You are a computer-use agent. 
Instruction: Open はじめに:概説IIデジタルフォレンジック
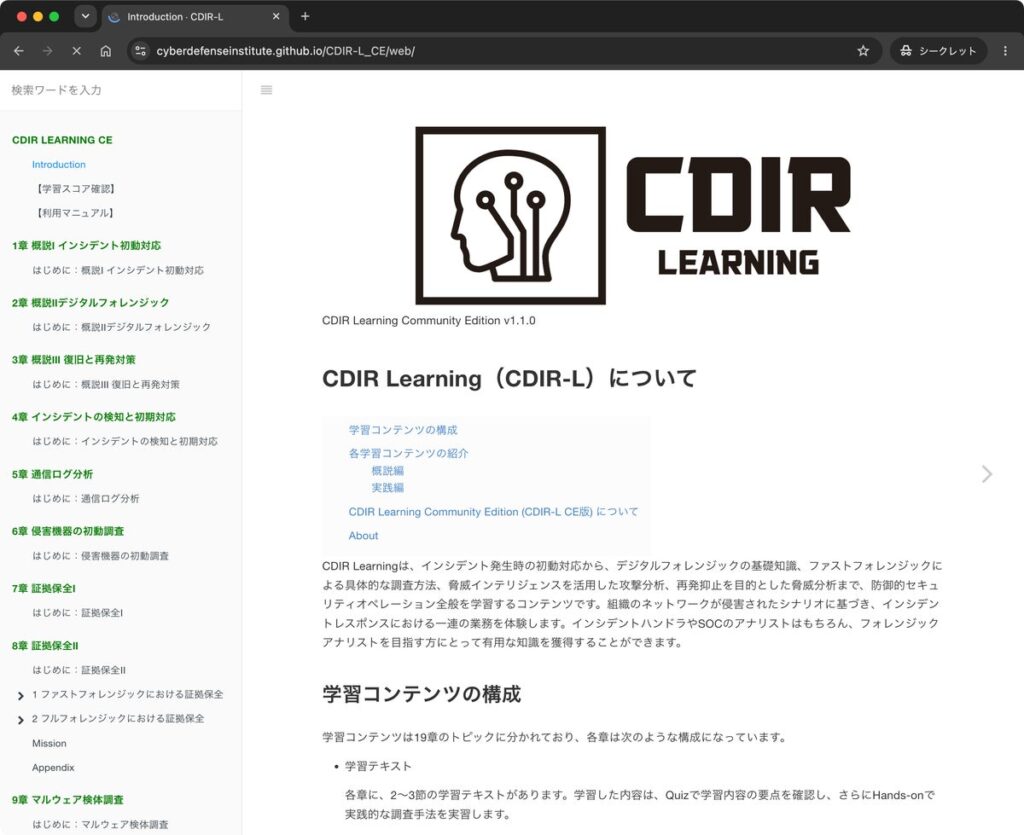coord(121,327)
